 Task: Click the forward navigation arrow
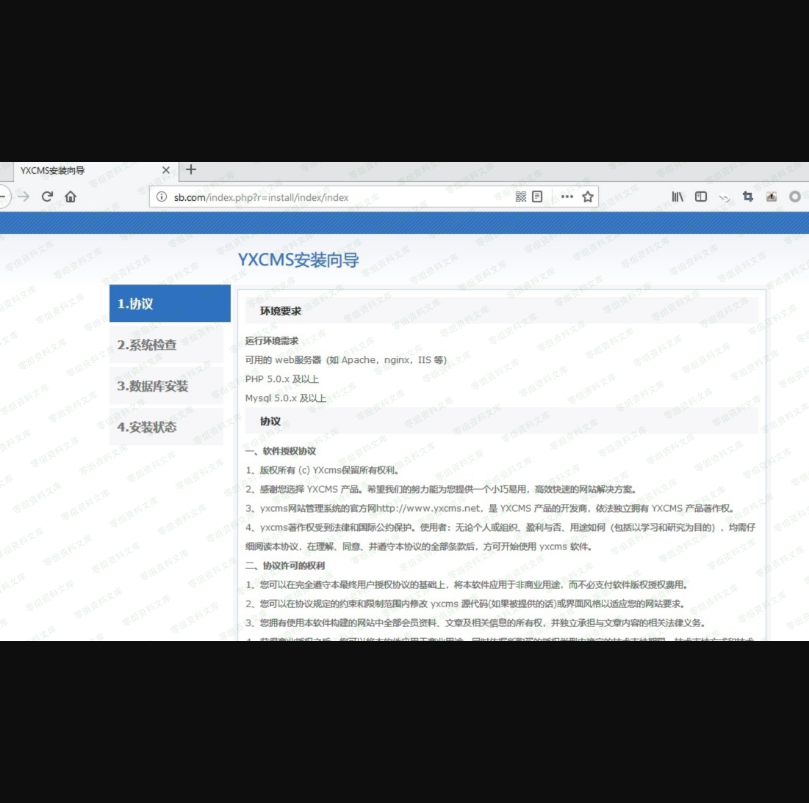click(x=23, y=197)
